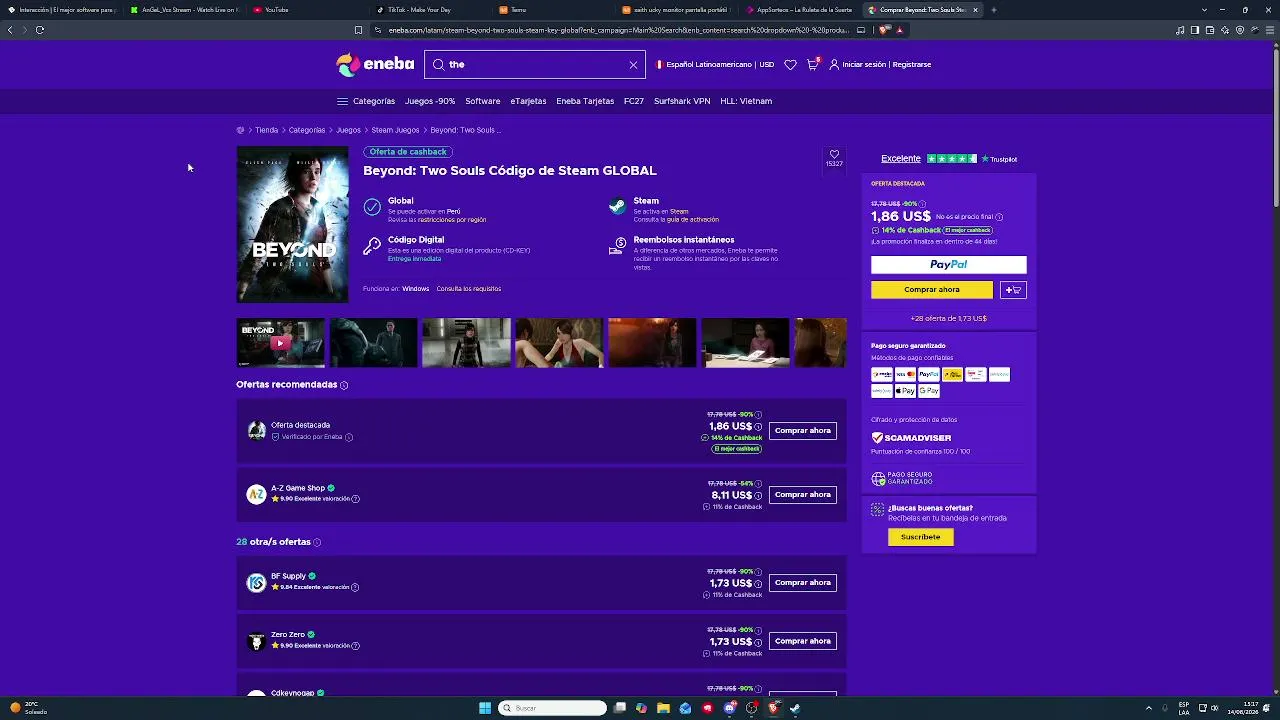Open the Windows Start menu
The width and height of the screenshot is (1280, 720).
[x=485, y=708]
